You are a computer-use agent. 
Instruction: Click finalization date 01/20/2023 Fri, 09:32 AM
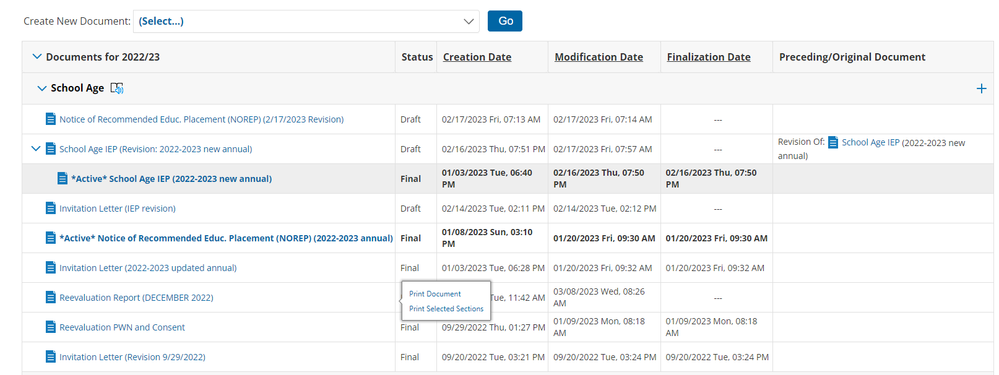coord(715,268)
